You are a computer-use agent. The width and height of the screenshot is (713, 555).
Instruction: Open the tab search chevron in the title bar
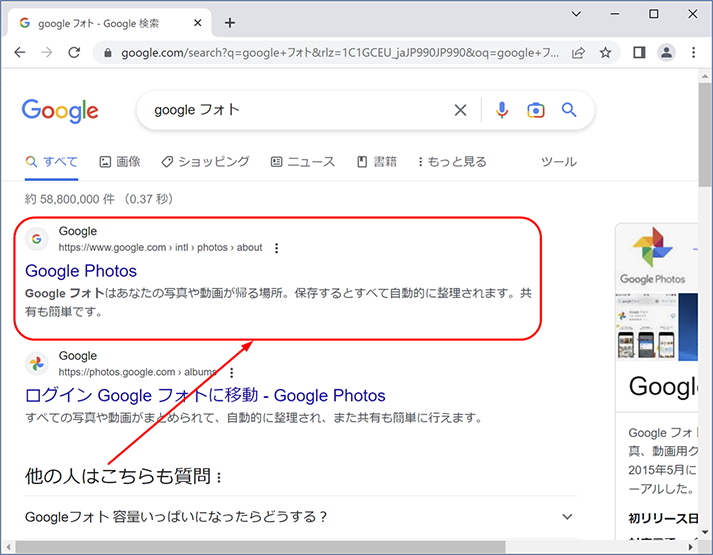click(576, 14)
